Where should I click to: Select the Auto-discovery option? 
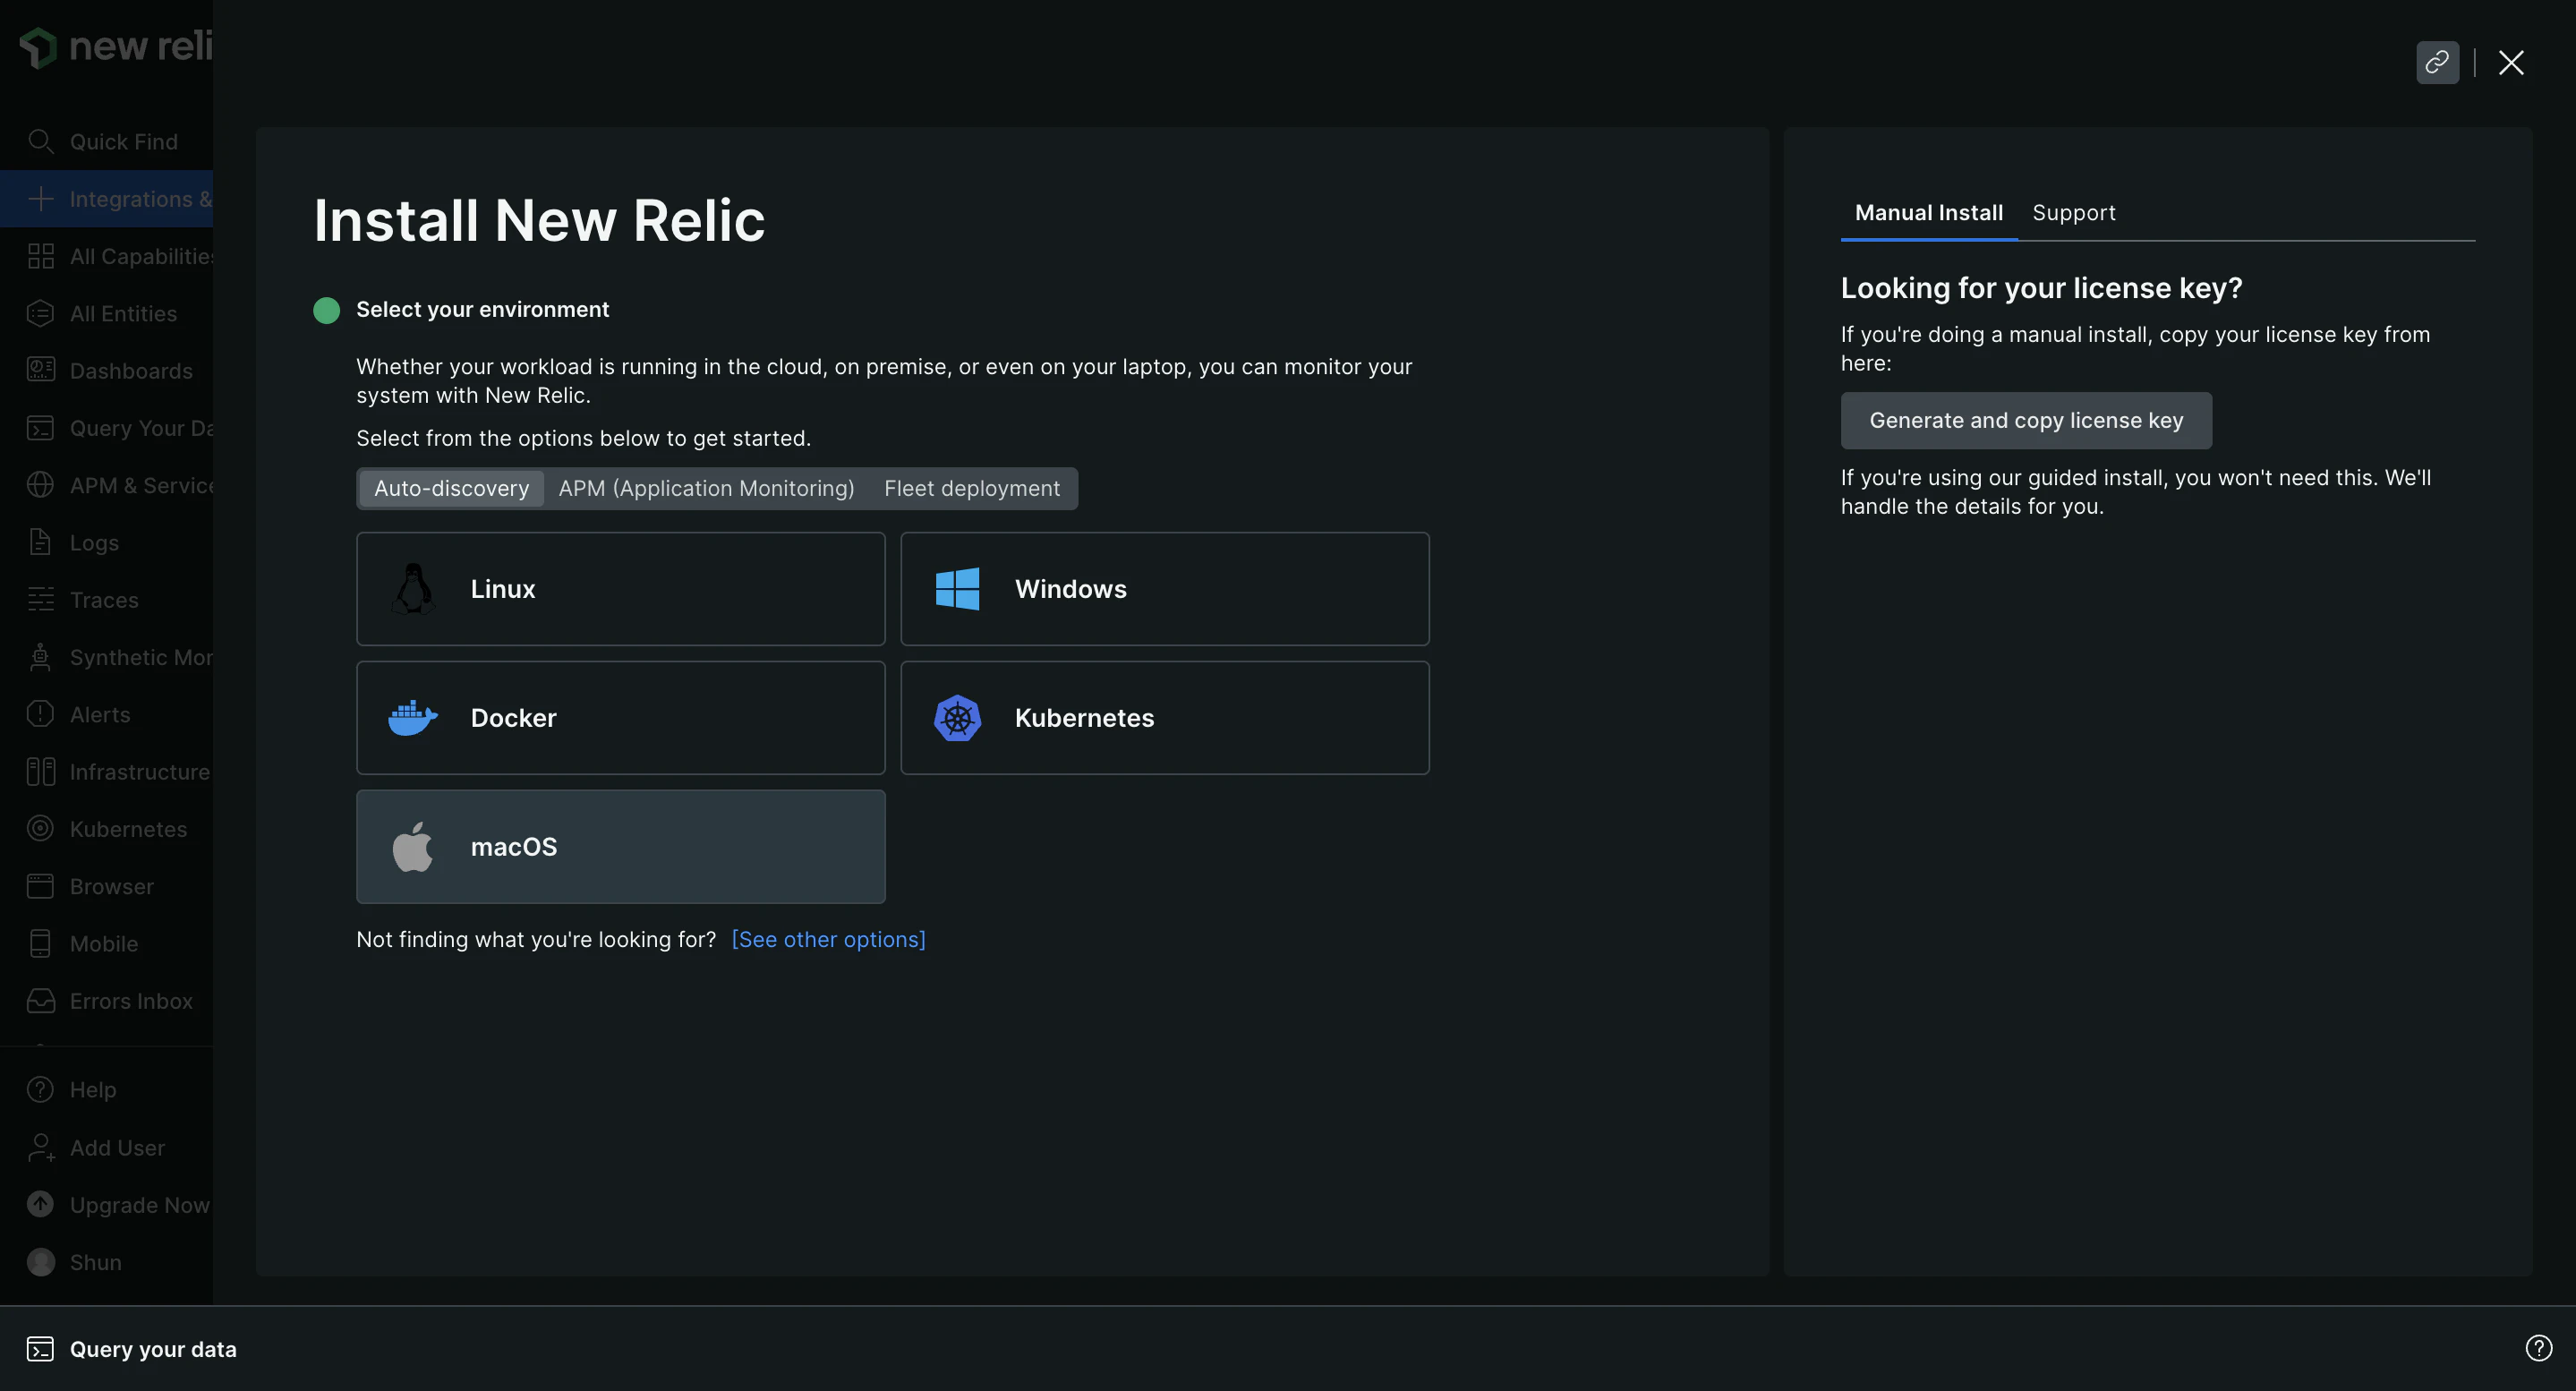pyautogui.click(x=451, y=488)
